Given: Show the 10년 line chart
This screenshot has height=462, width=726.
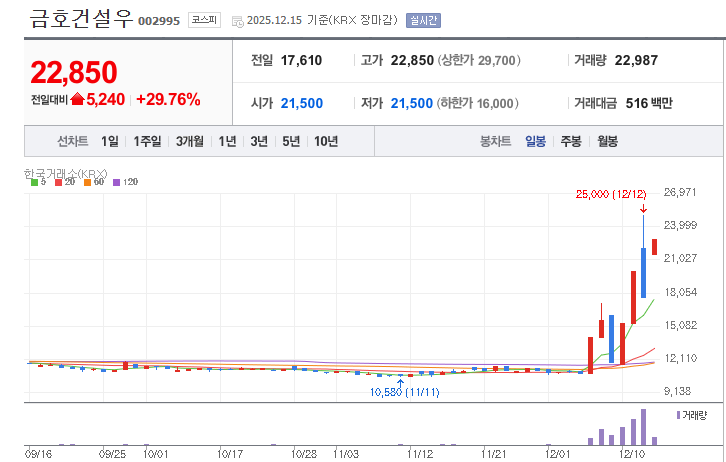Looking at the screenshot, I should pyautogui.click(x=326, y=141).
